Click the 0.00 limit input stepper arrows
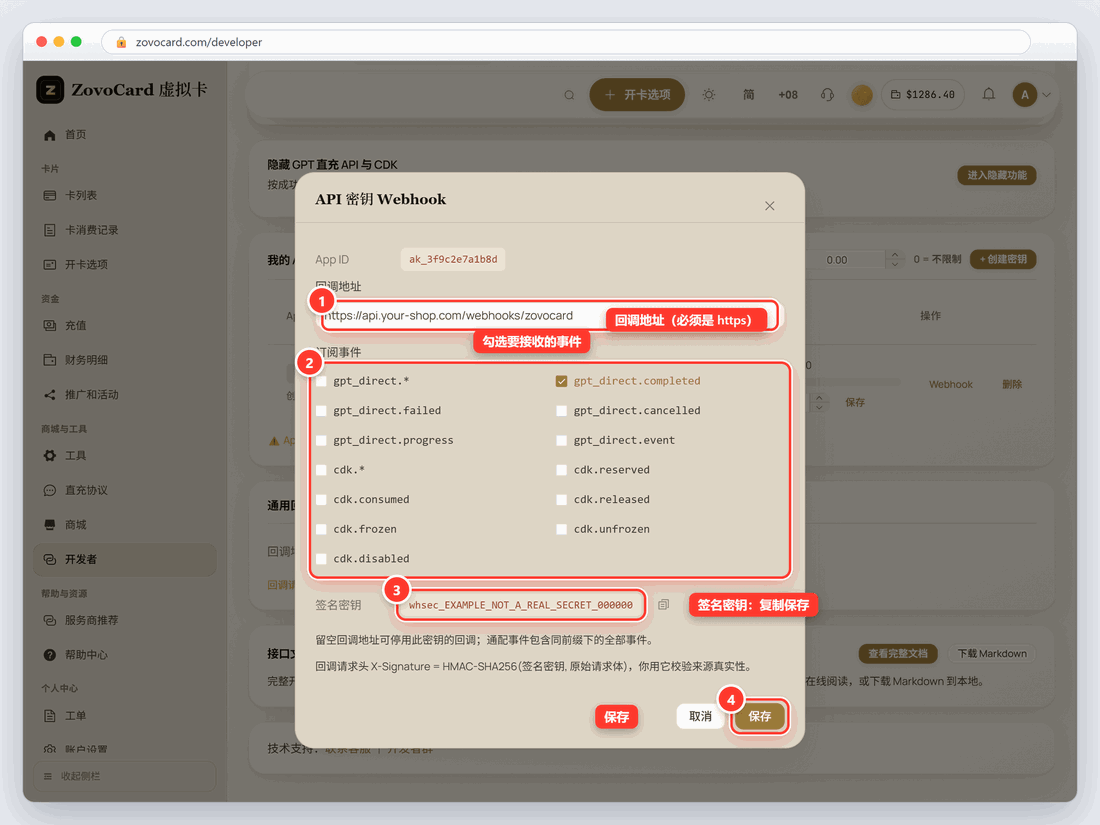This screenshot has width=1100, height=825. (894, 260)
